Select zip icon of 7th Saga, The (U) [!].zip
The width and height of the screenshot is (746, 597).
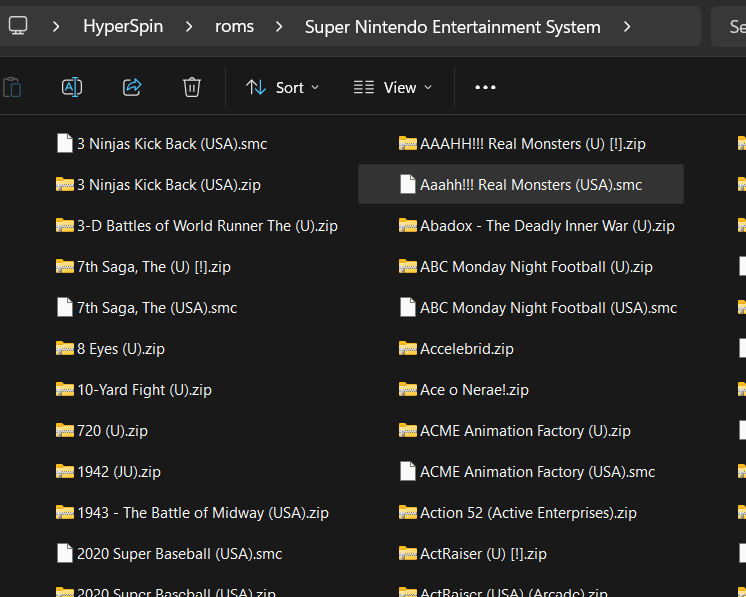coord(65,266)
